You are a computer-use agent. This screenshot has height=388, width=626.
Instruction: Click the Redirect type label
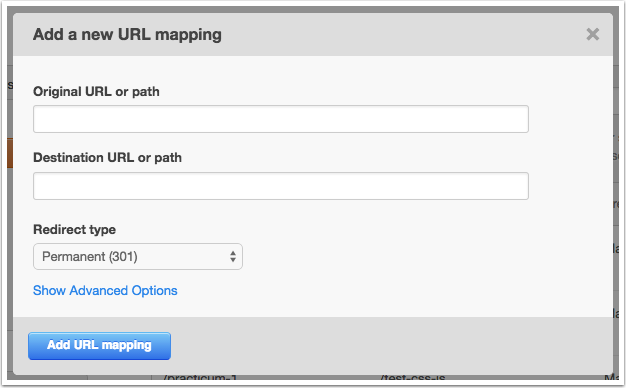(74, 230)
